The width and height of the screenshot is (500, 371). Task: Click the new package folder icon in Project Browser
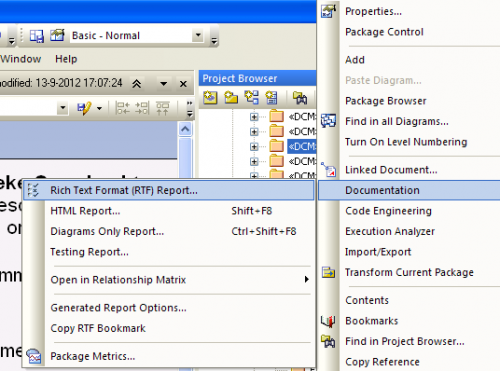coord(231,98)
